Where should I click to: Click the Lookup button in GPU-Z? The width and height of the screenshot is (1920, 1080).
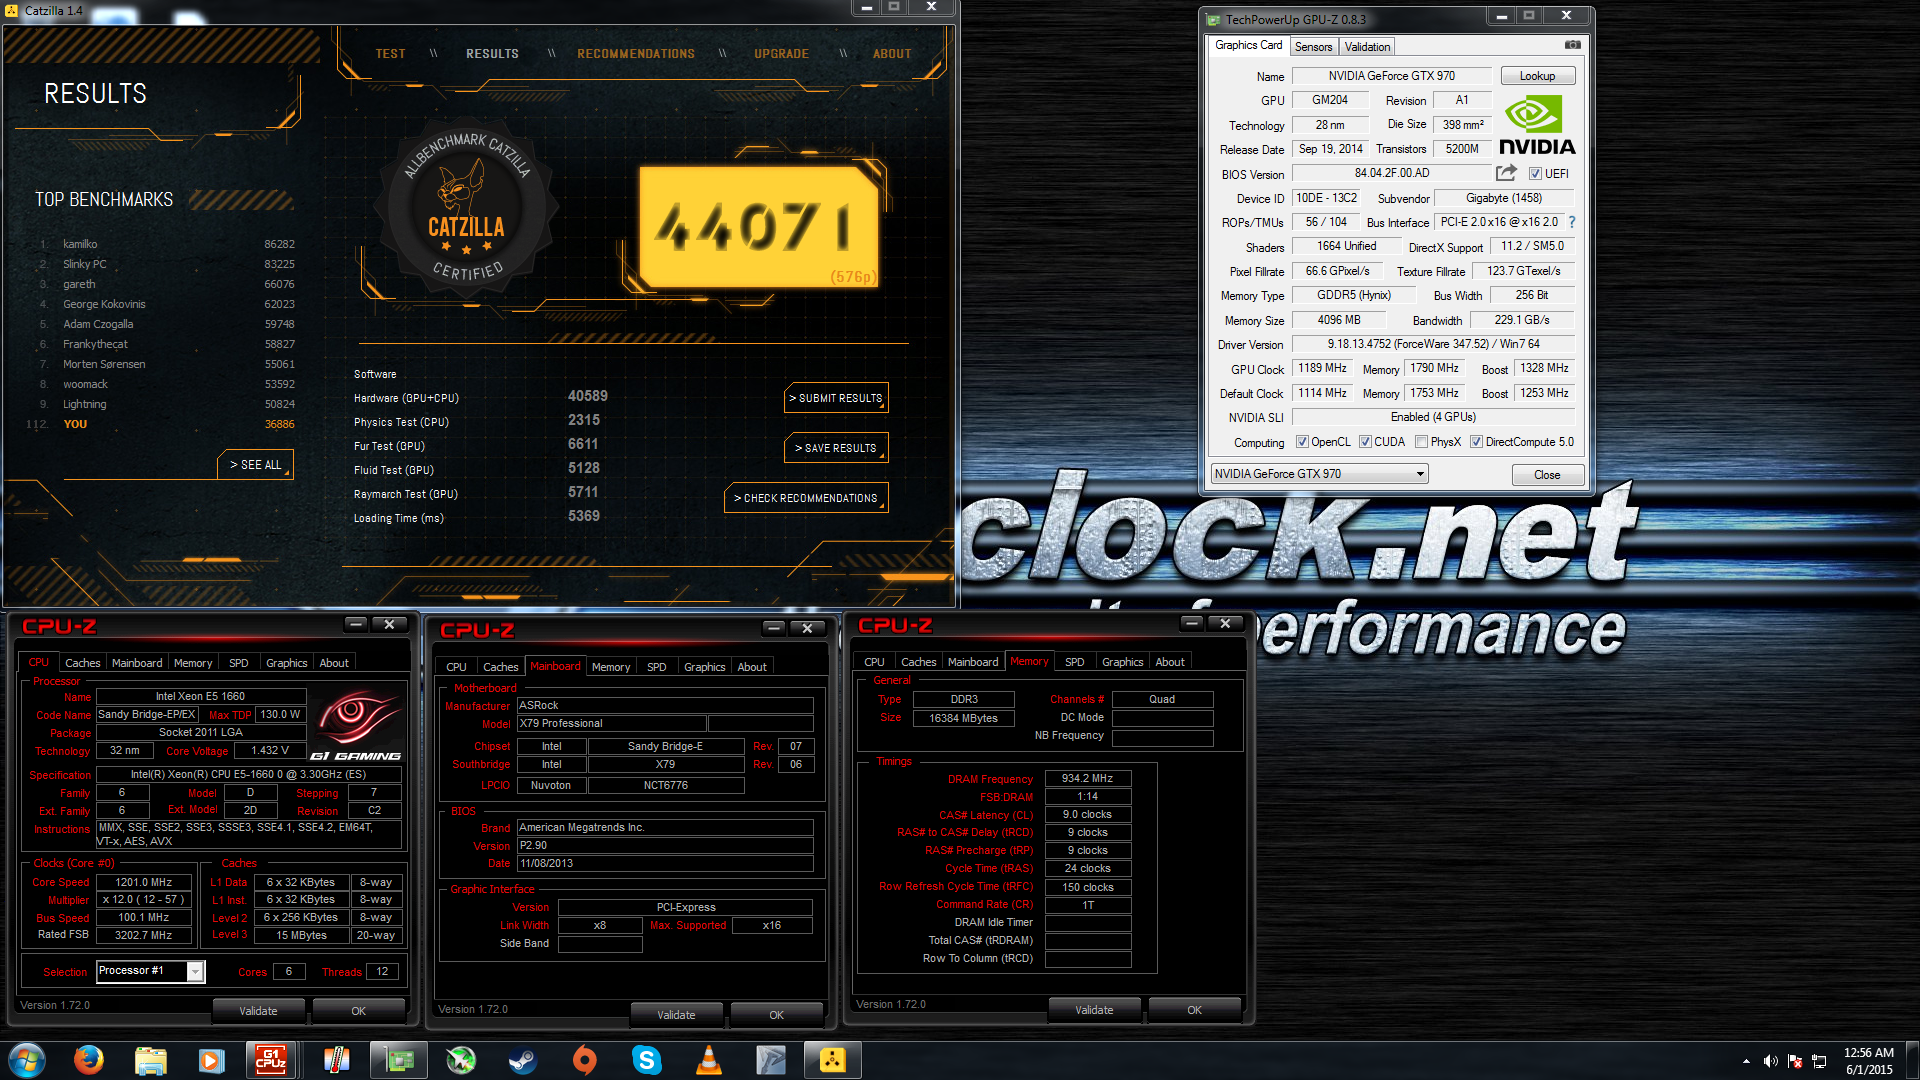tap(1537, 76)
